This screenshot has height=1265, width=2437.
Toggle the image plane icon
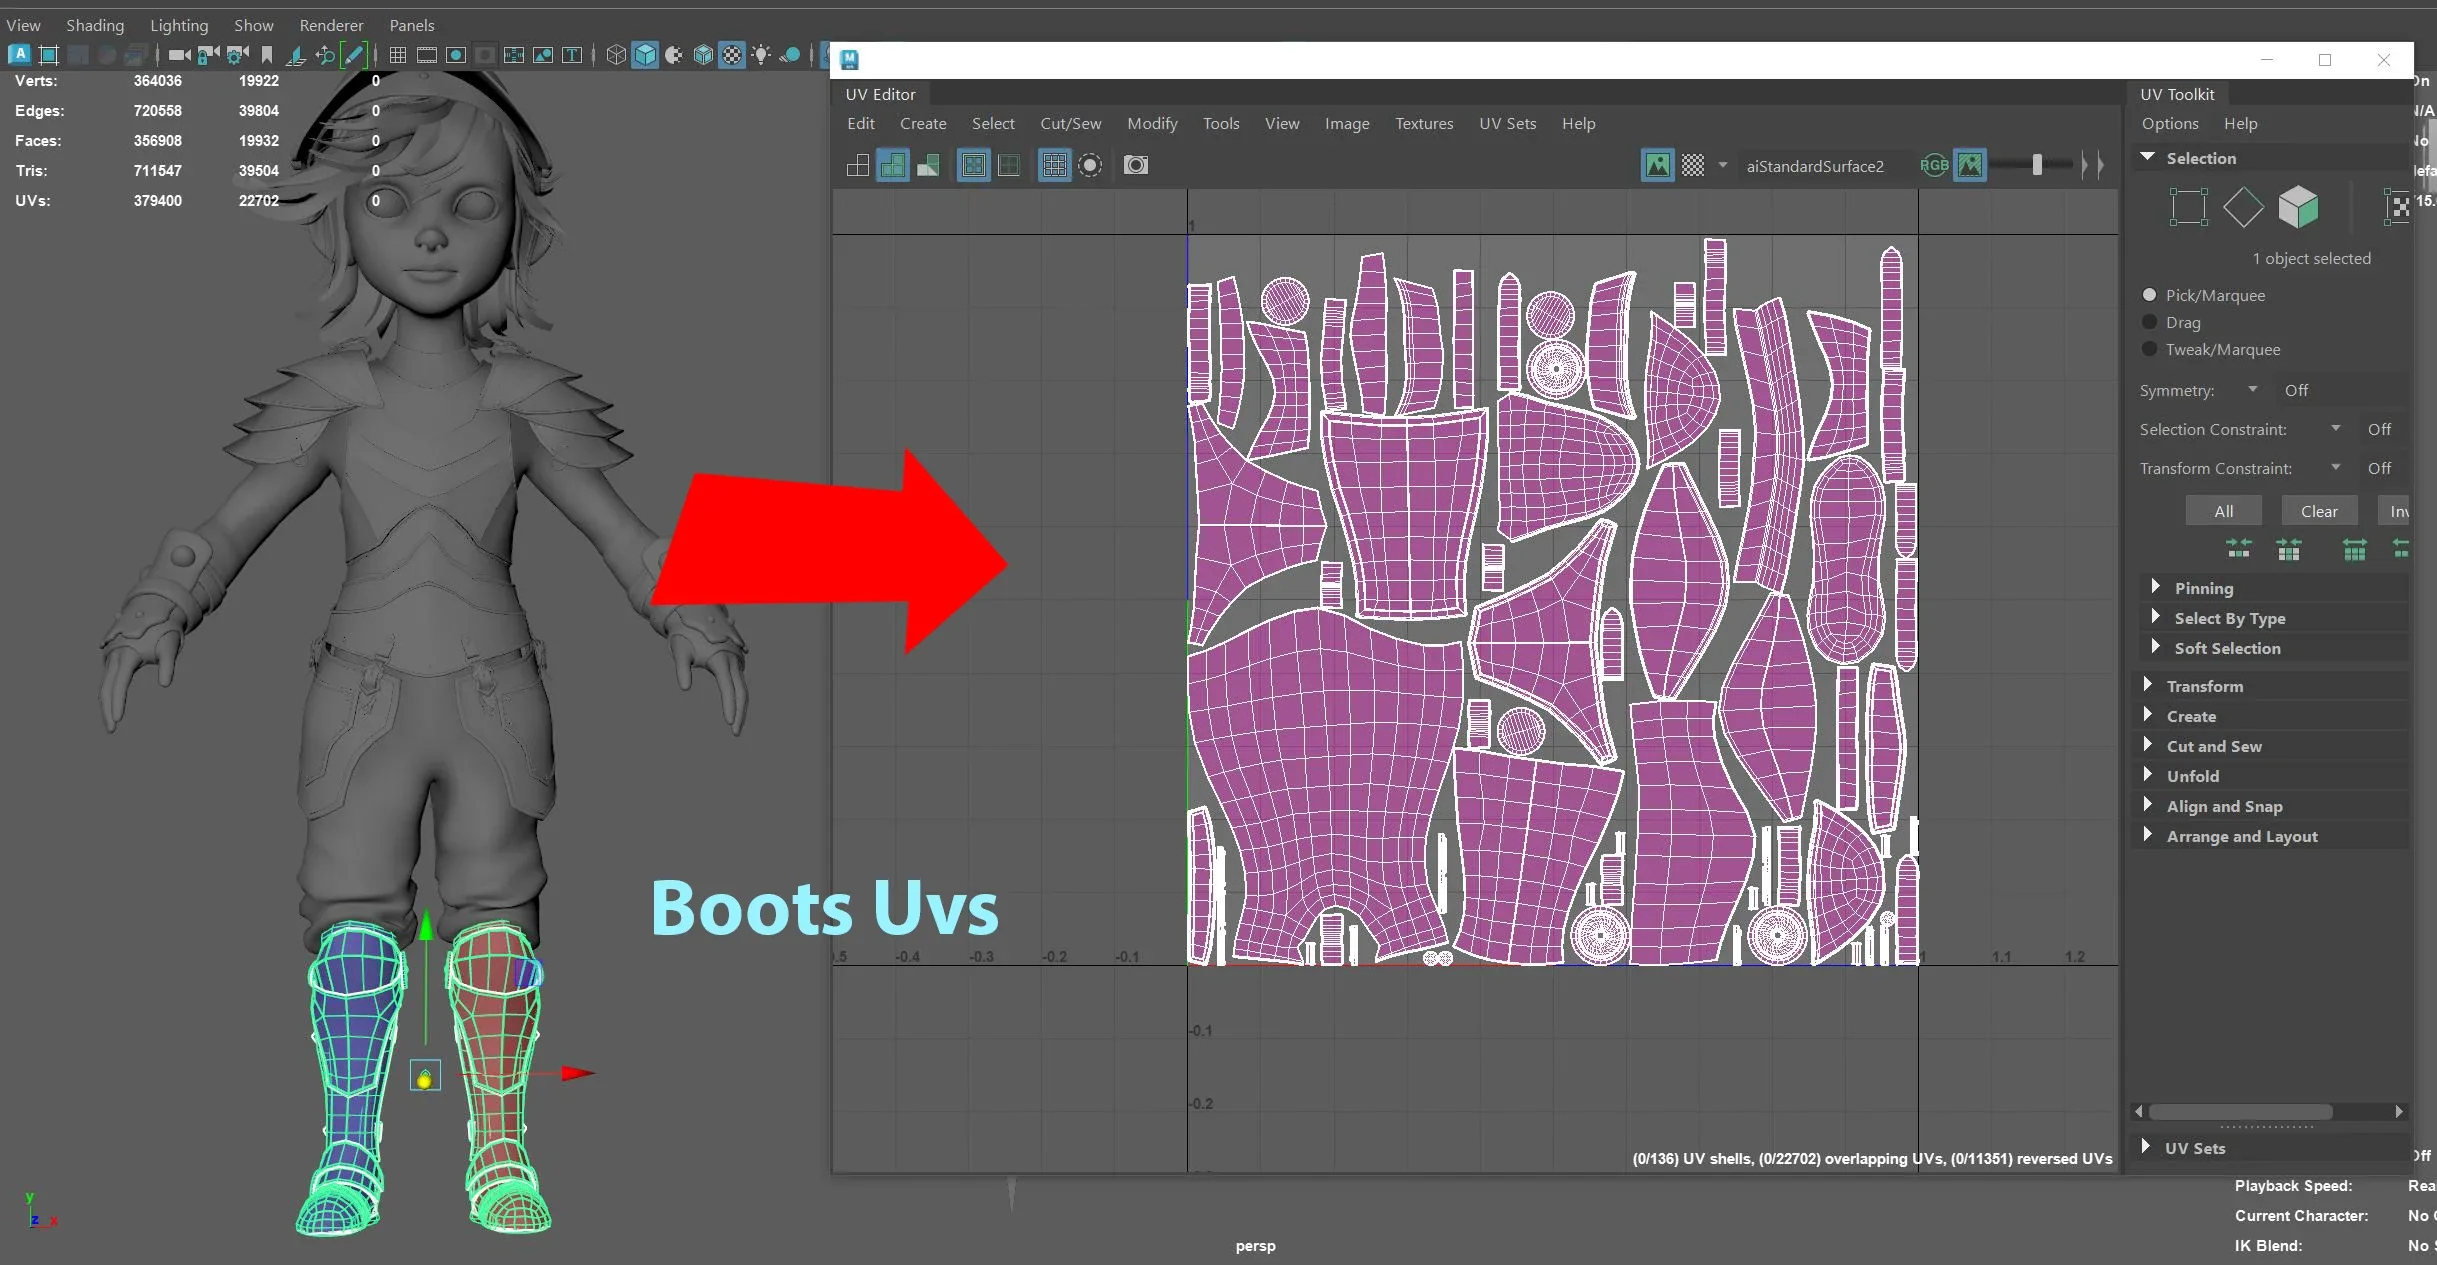click(296, 55)
